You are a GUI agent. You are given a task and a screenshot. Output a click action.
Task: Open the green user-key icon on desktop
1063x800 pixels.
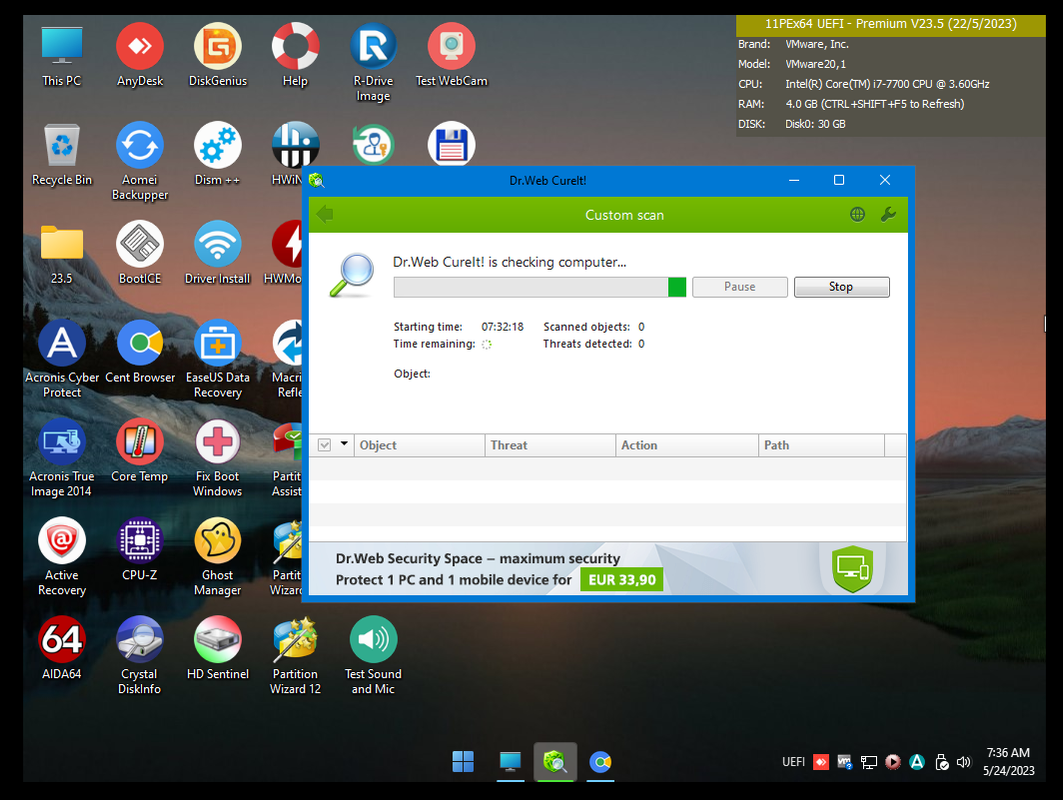coord(373,144)
